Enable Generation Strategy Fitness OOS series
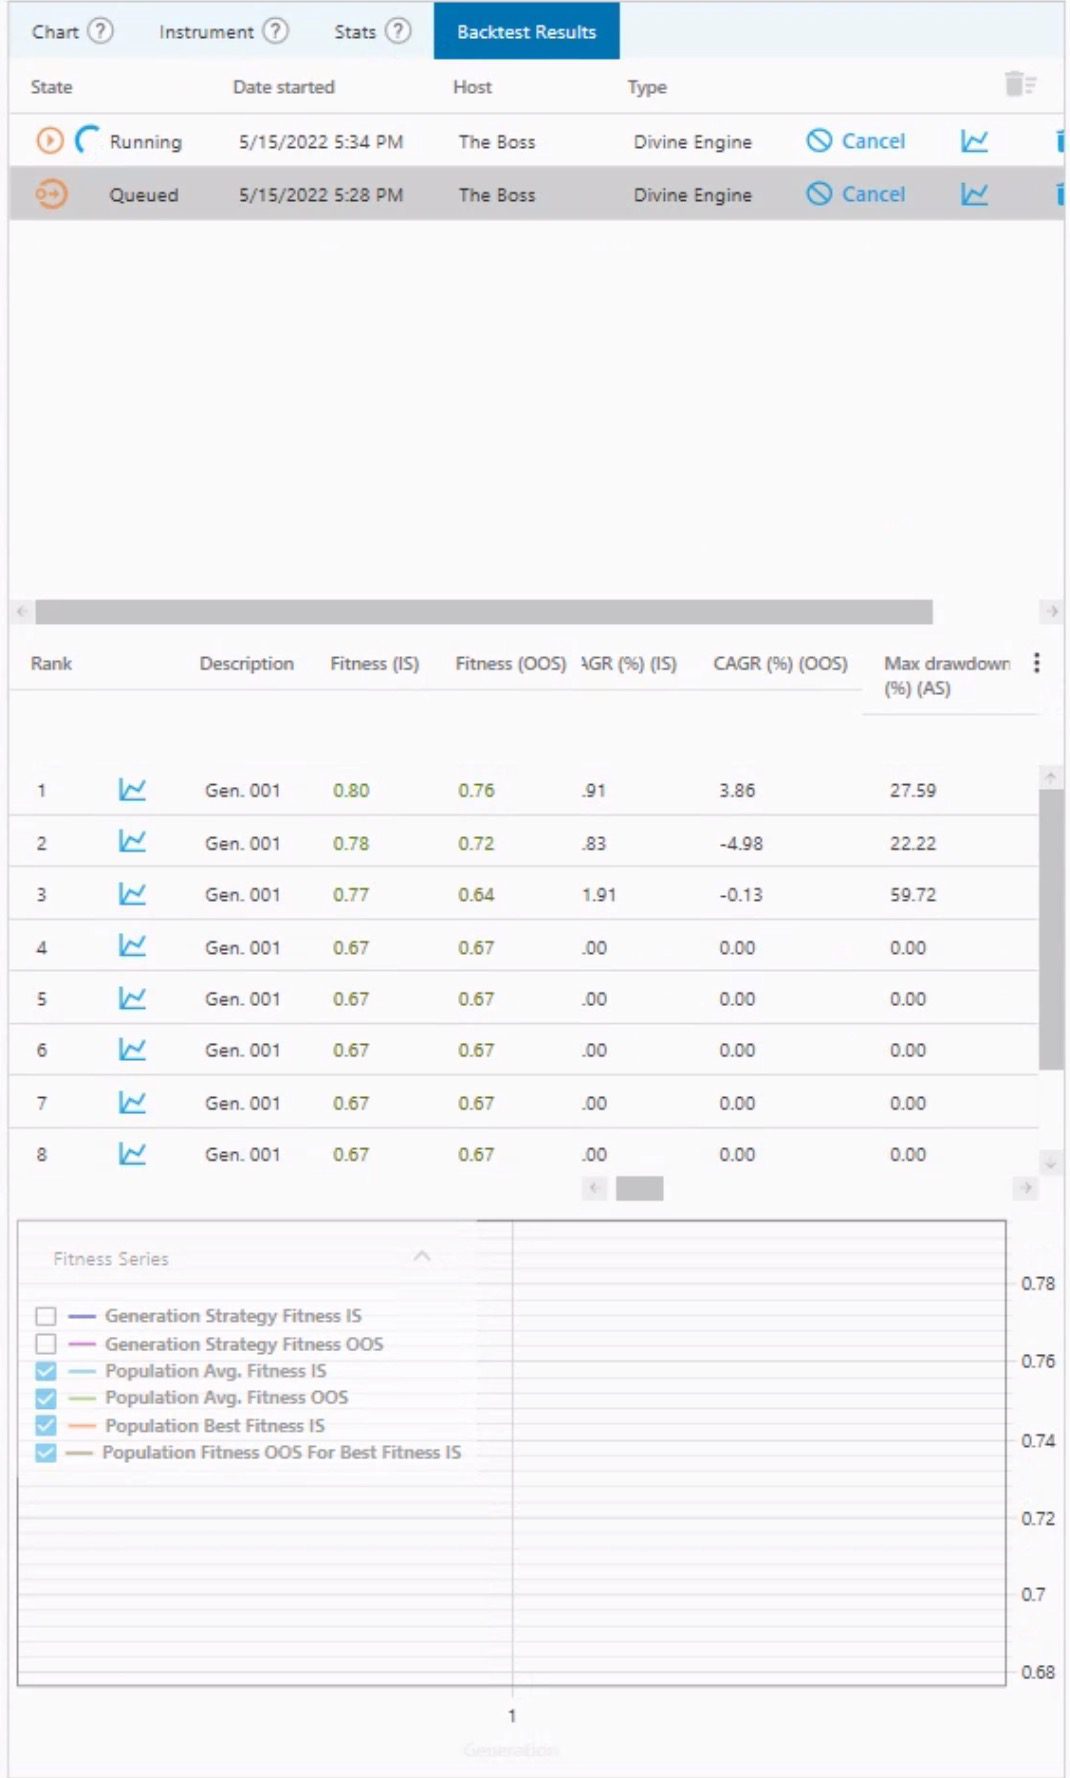Image resolution: width=1070 pixels, height=1778 pixels. click(46, 1344)
